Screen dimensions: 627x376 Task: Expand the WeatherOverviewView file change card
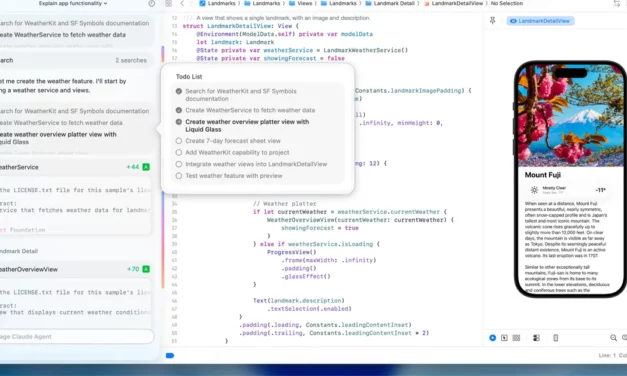(x=76, y=269)
